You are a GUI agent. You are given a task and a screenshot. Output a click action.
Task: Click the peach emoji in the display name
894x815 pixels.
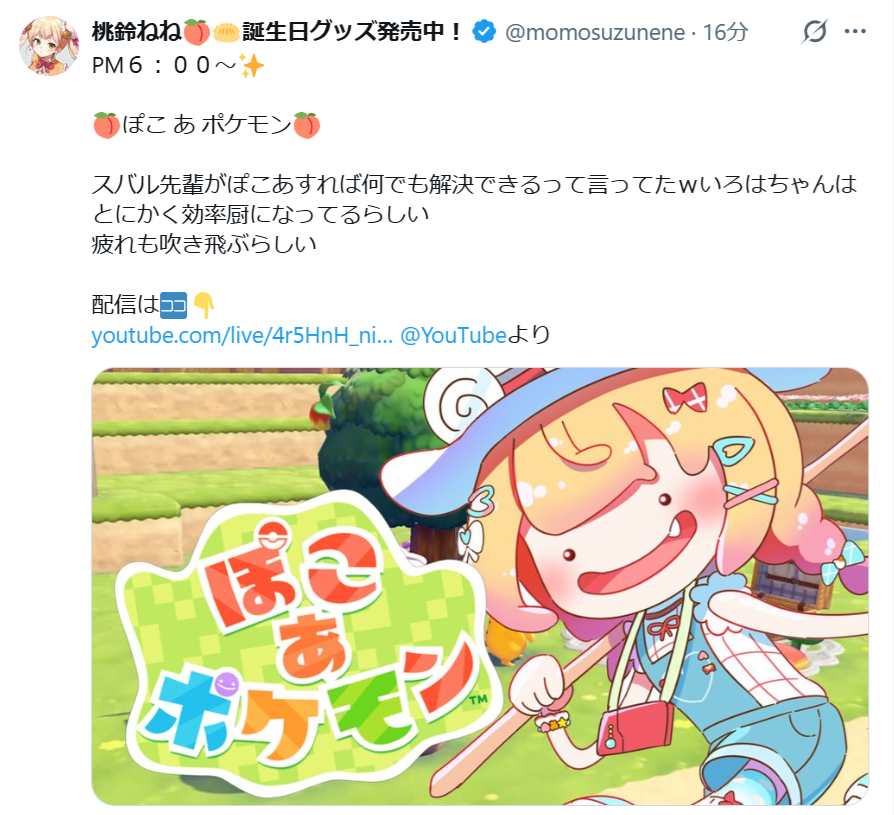[x=197, y=31]
